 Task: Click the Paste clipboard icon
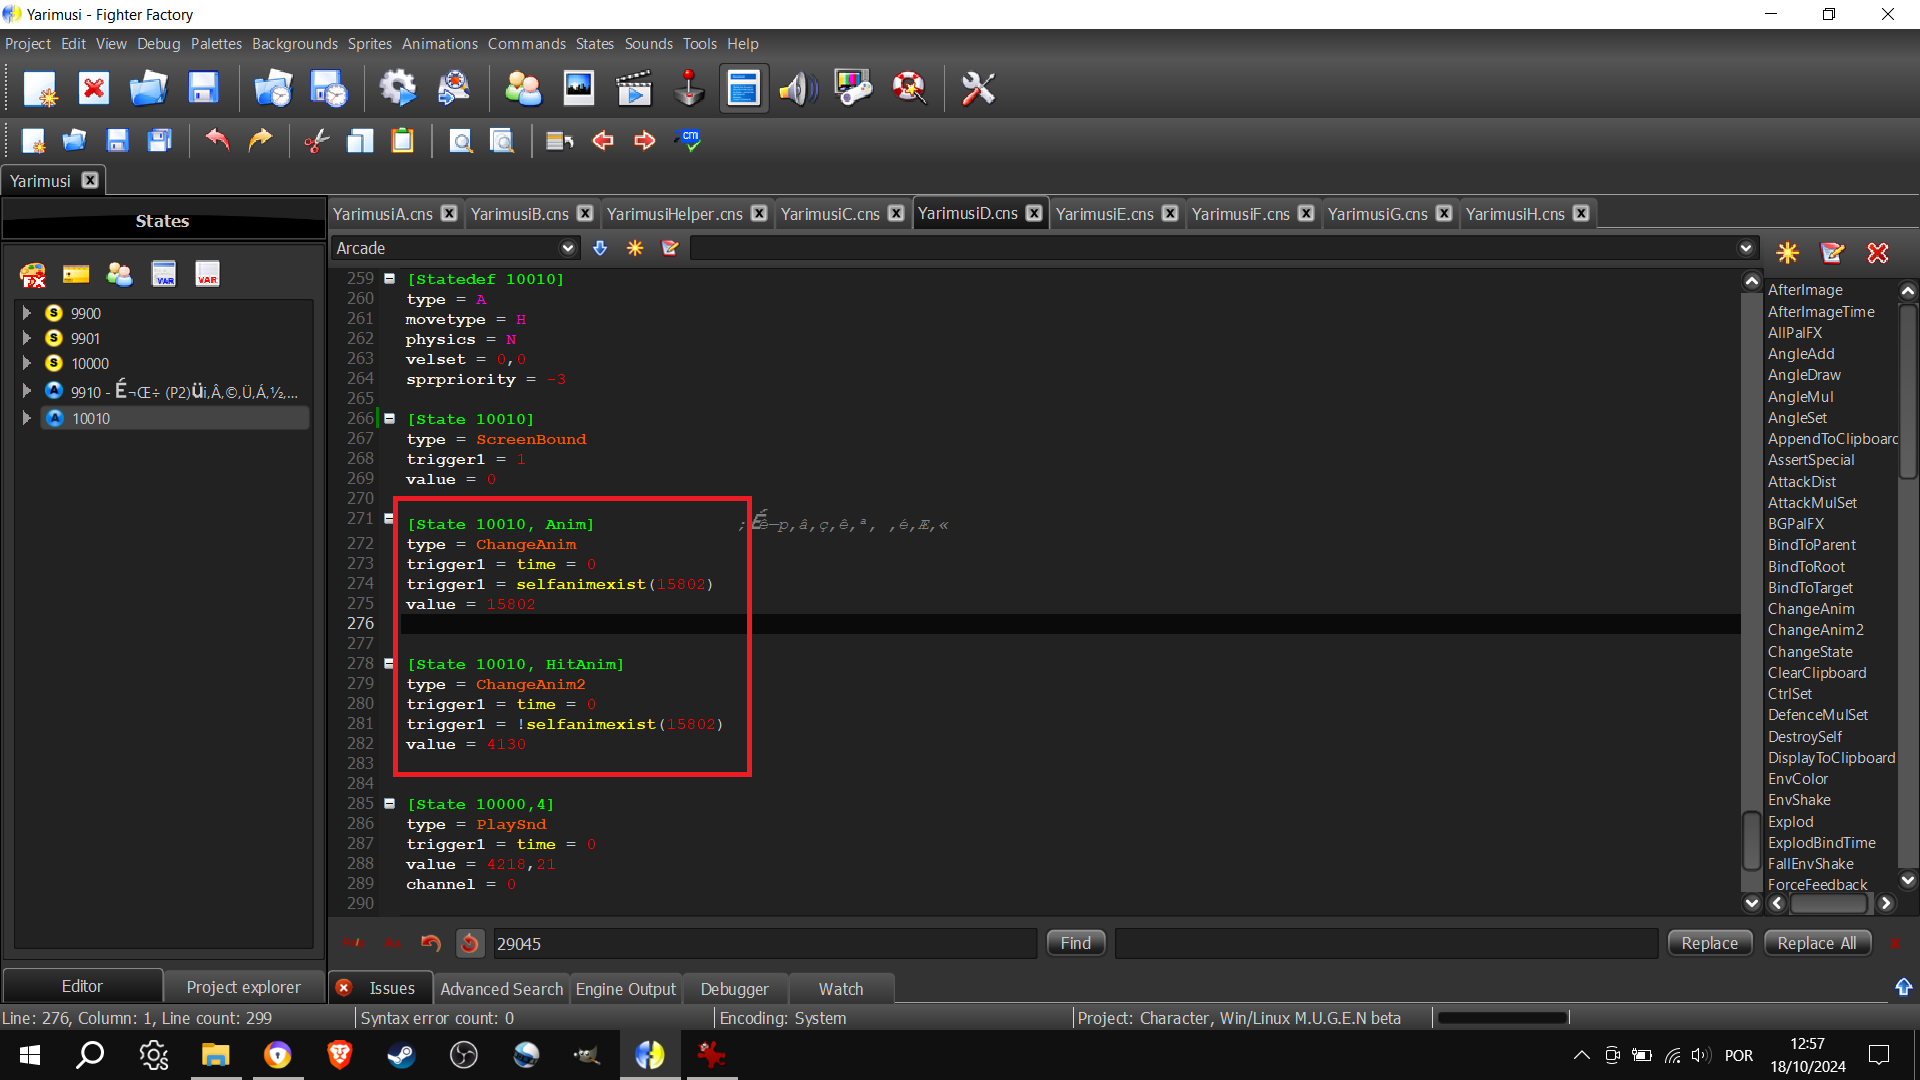402,141
